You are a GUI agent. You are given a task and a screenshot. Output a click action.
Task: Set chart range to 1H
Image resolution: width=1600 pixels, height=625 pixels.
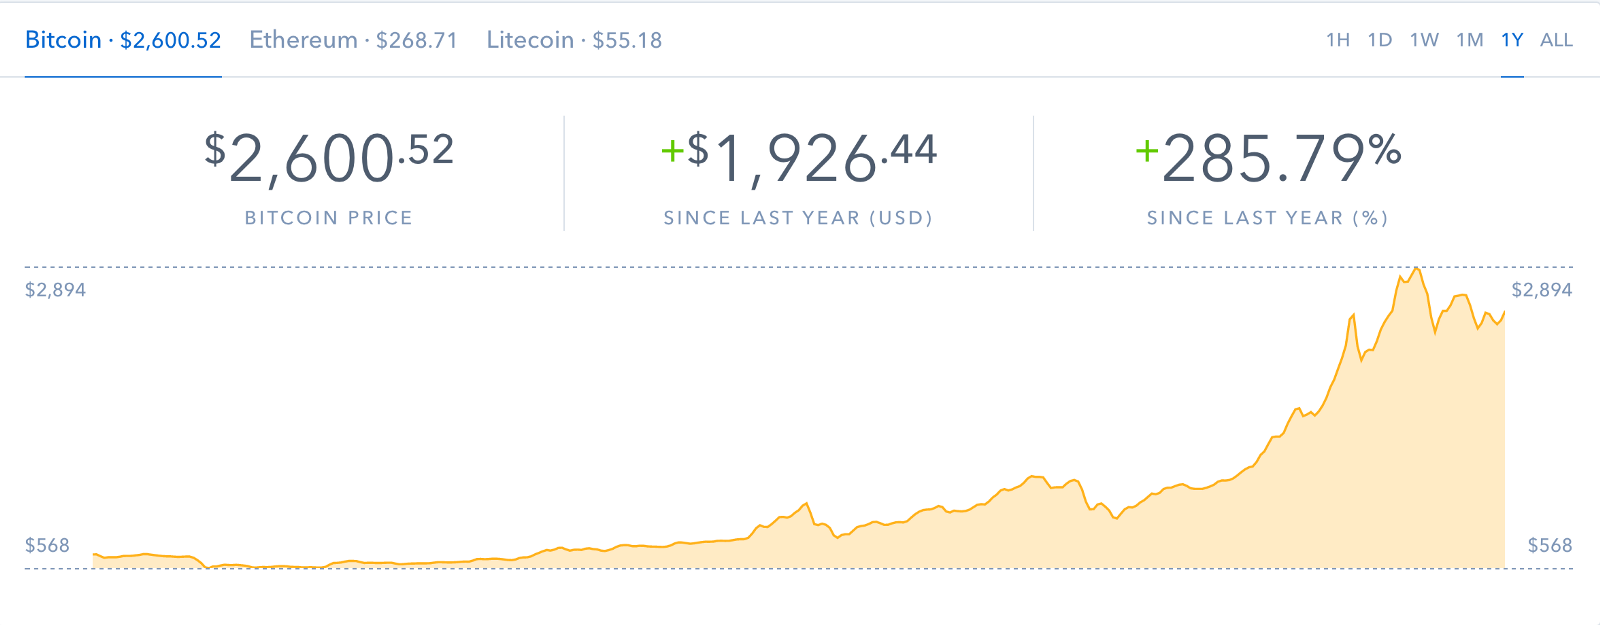(x=1337, y=41)
